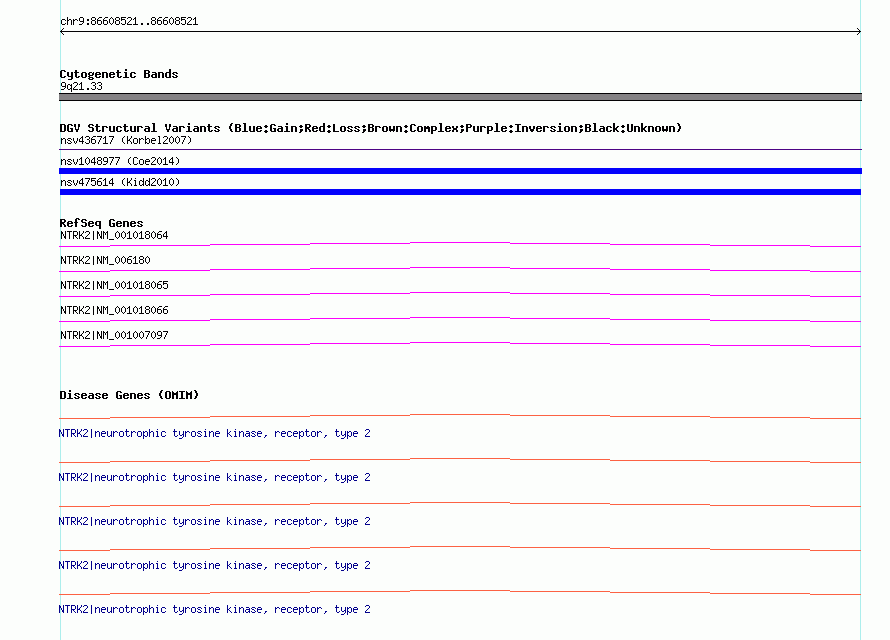Open the second NTRK2 neurotrophic tyrosine kinase link
This screenshot has width=890, height=640.
[215, 478]
